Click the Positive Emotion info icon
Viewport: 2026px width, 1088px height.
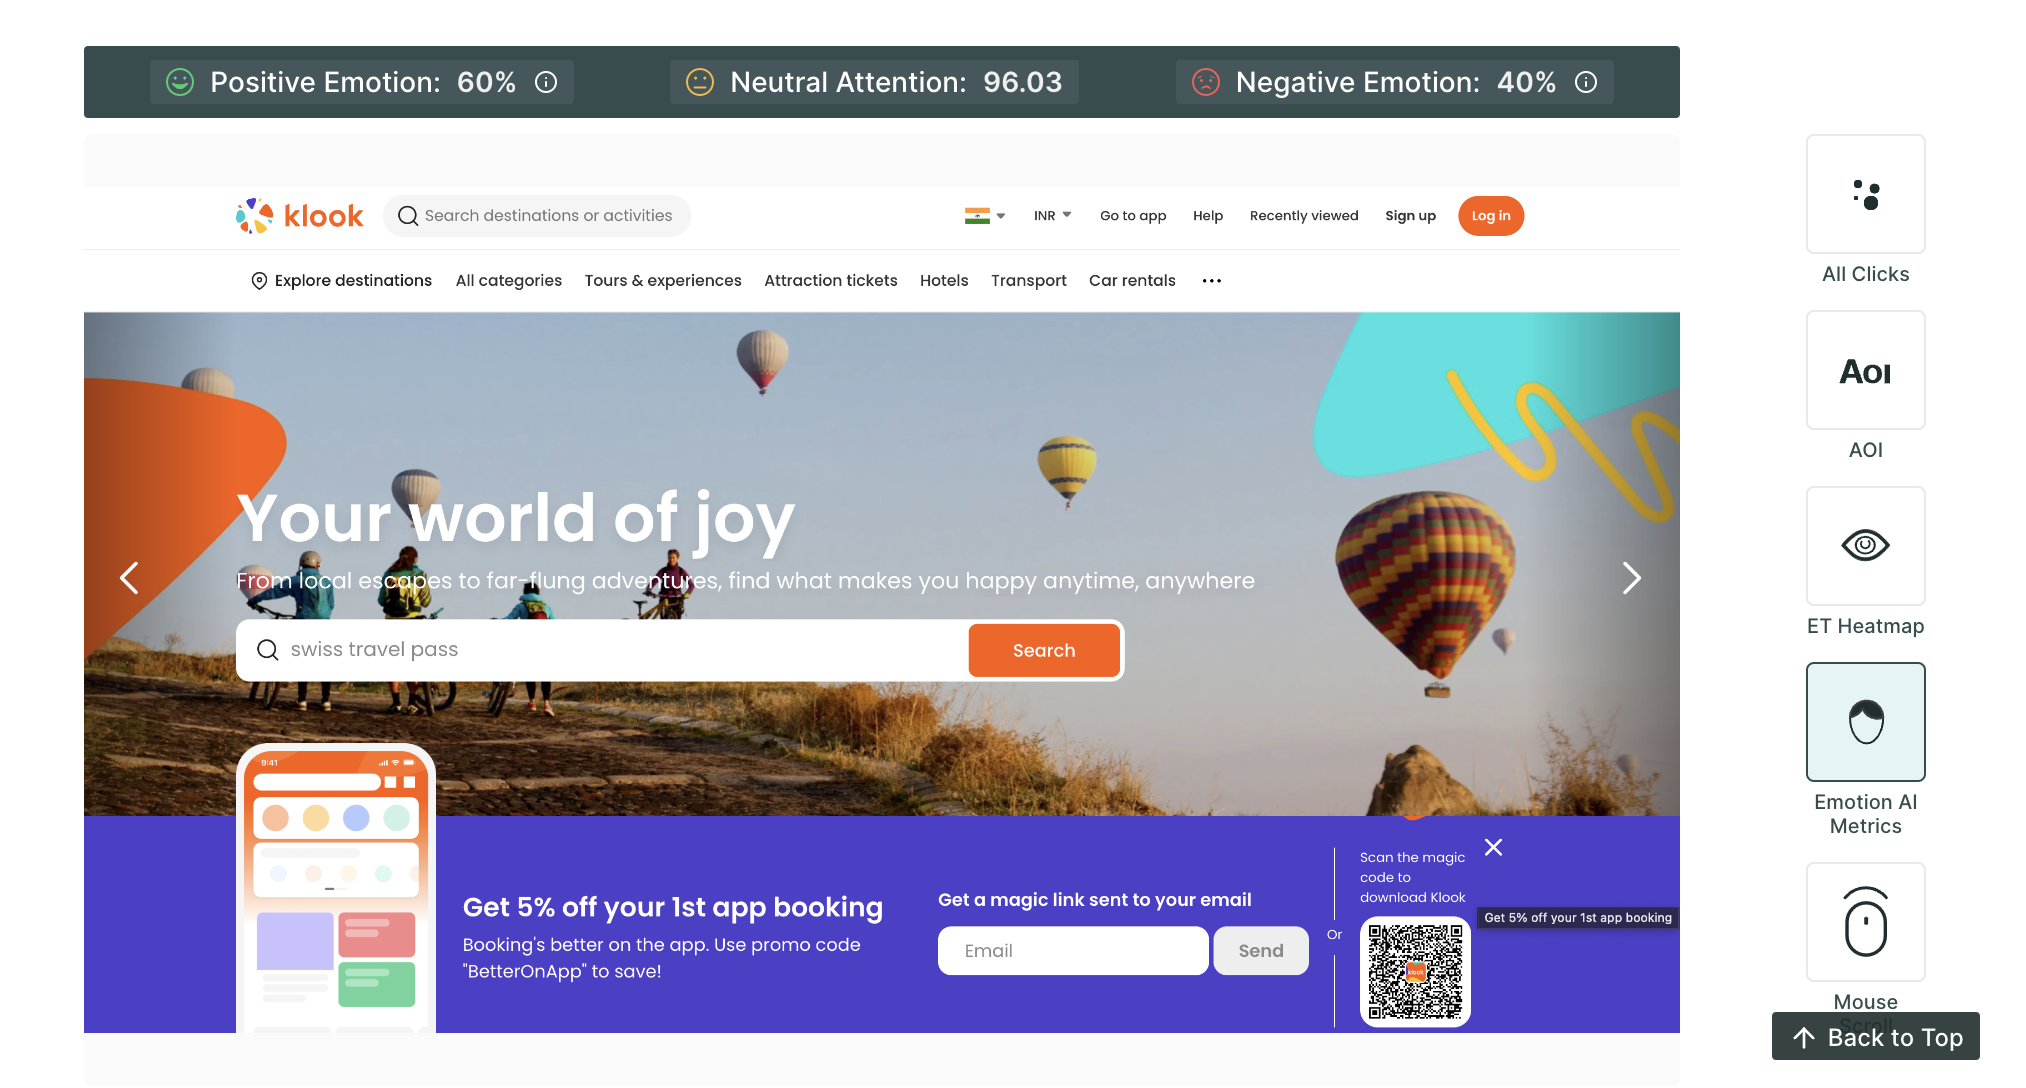(546, 82)
